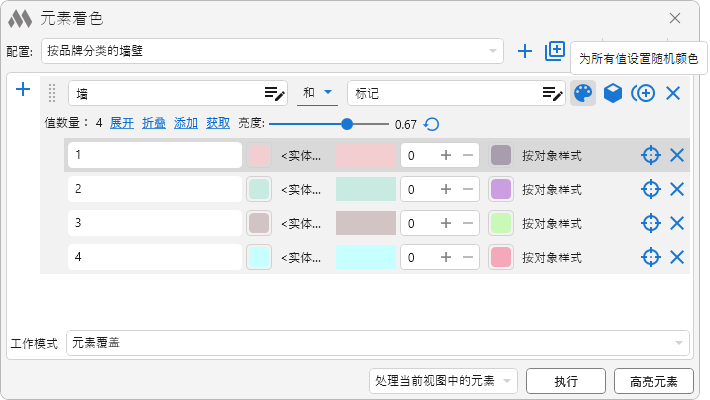Click the 高亮元素 button

coord(654,380)
